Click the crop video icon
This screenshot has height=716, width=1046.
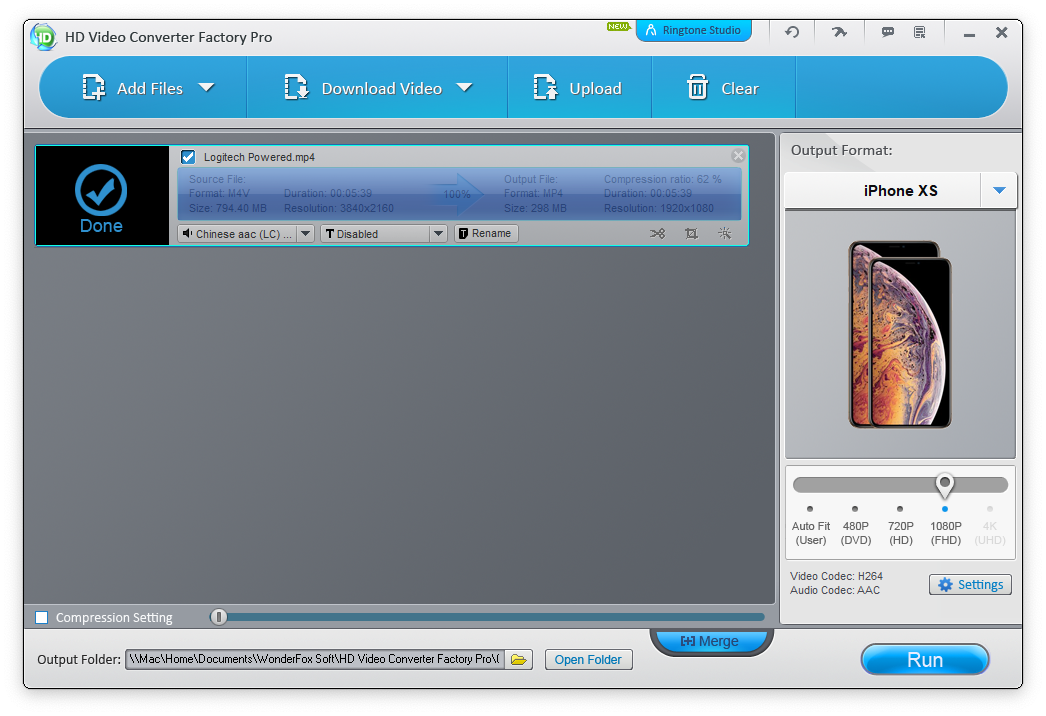click(691, 234)
